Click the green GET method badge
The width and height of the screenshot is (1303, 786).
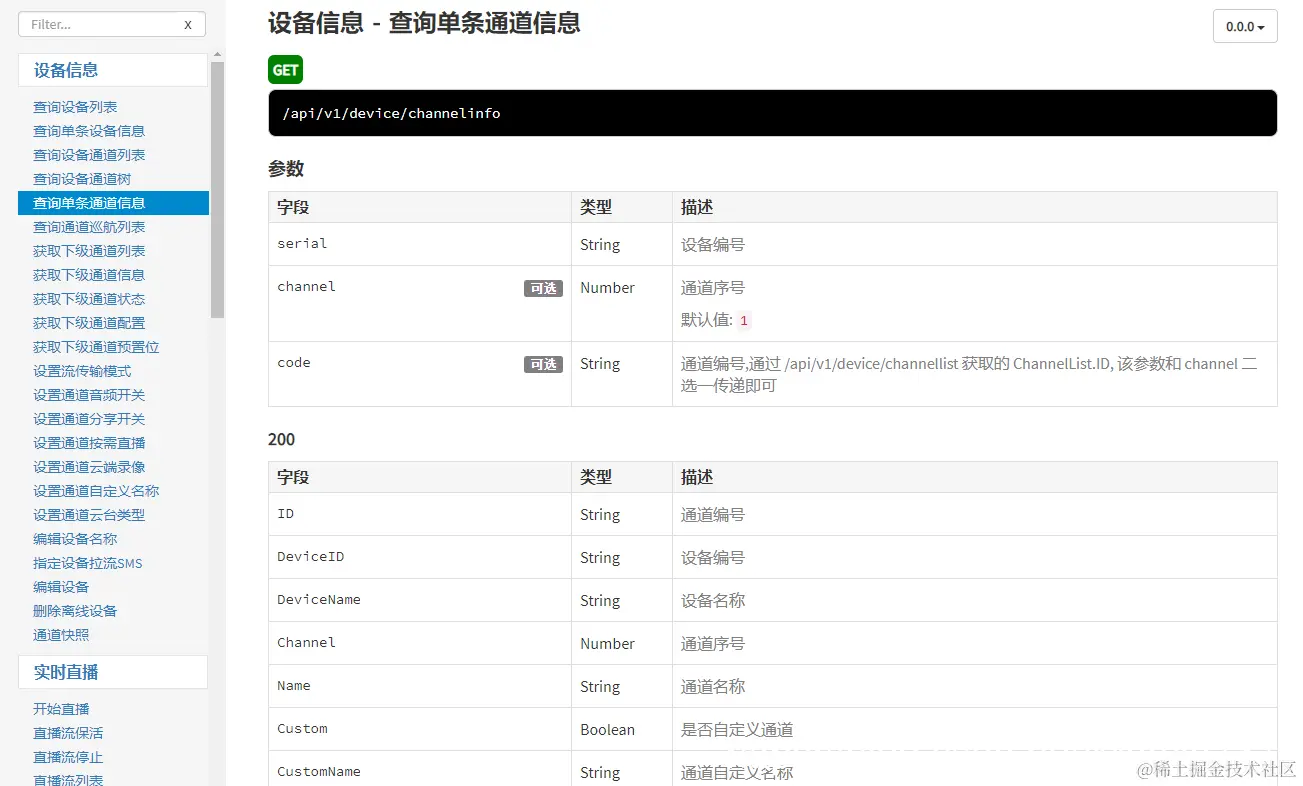[x=285, y=70]
